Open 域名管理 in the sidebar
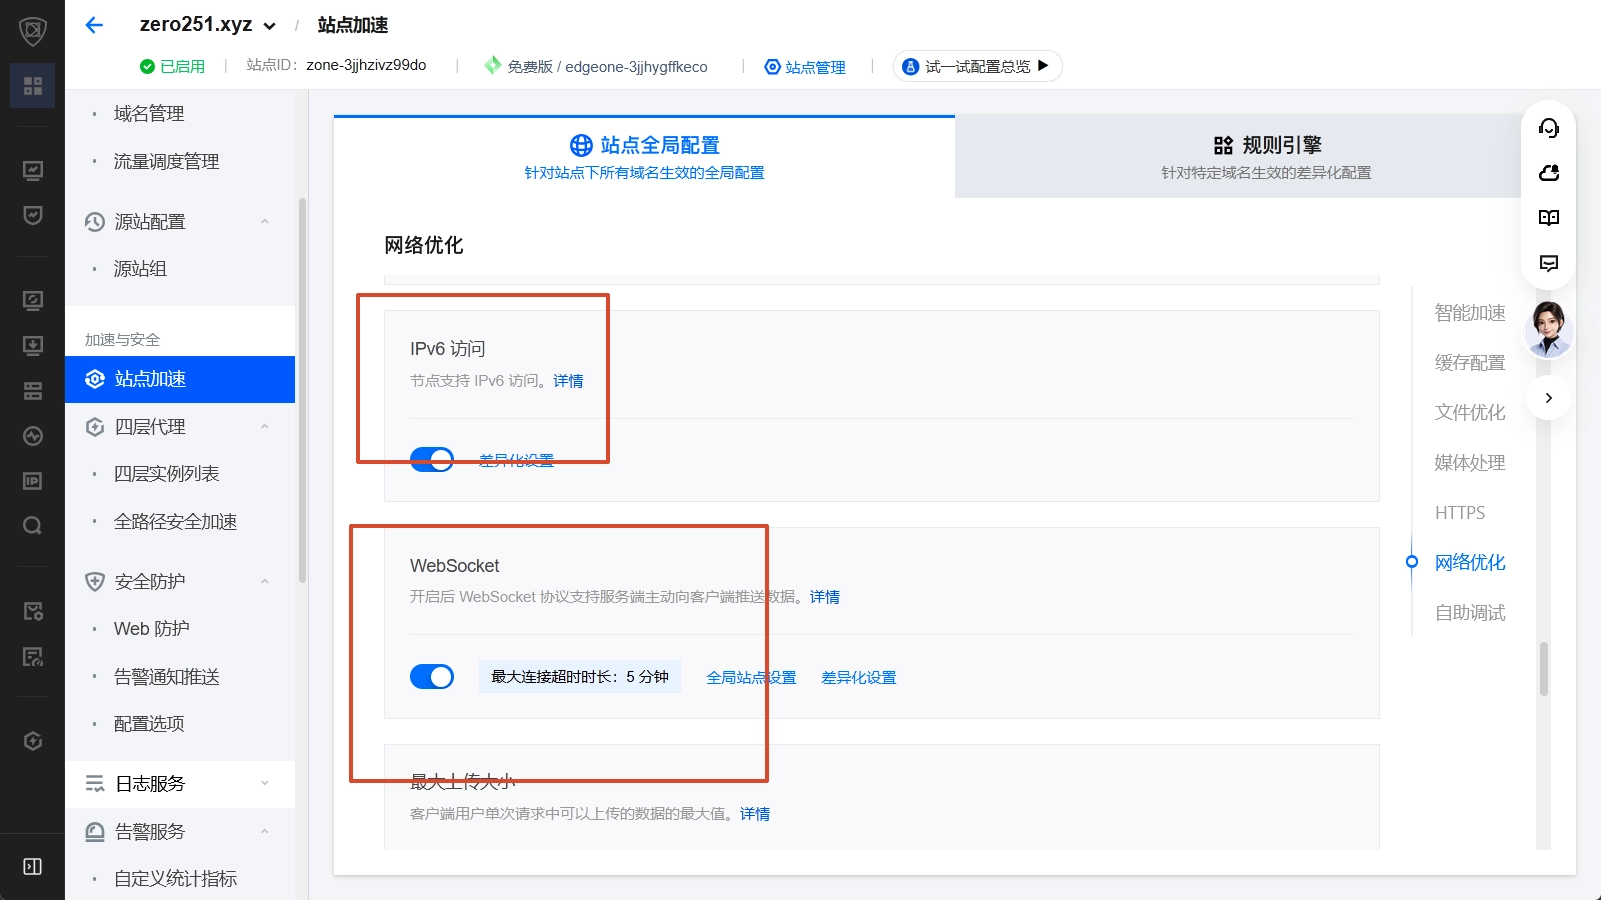 click(149, 114)
